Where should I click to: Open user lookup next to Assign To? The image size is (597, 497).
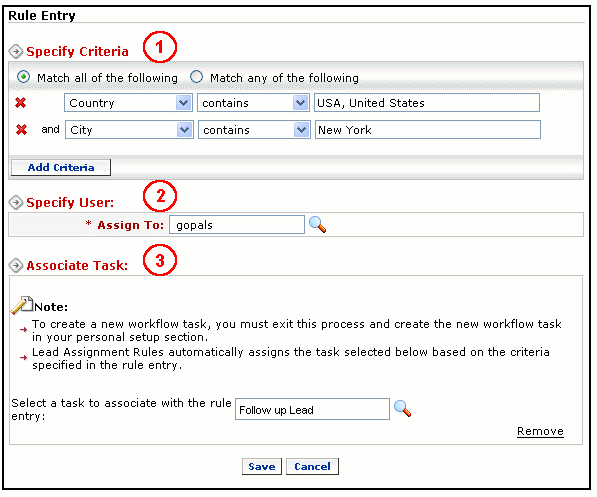318,224
